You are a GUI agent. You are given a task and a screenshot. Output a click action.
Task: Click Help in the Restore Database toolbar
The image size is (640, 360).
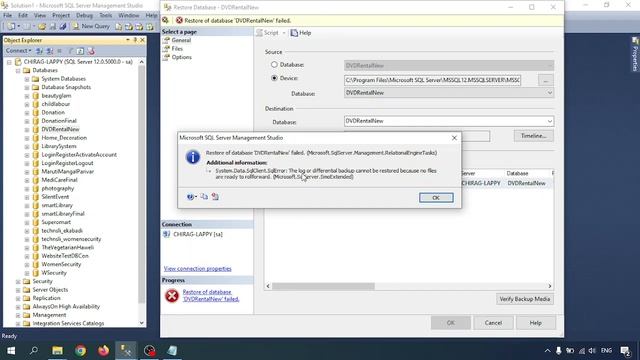301,33
